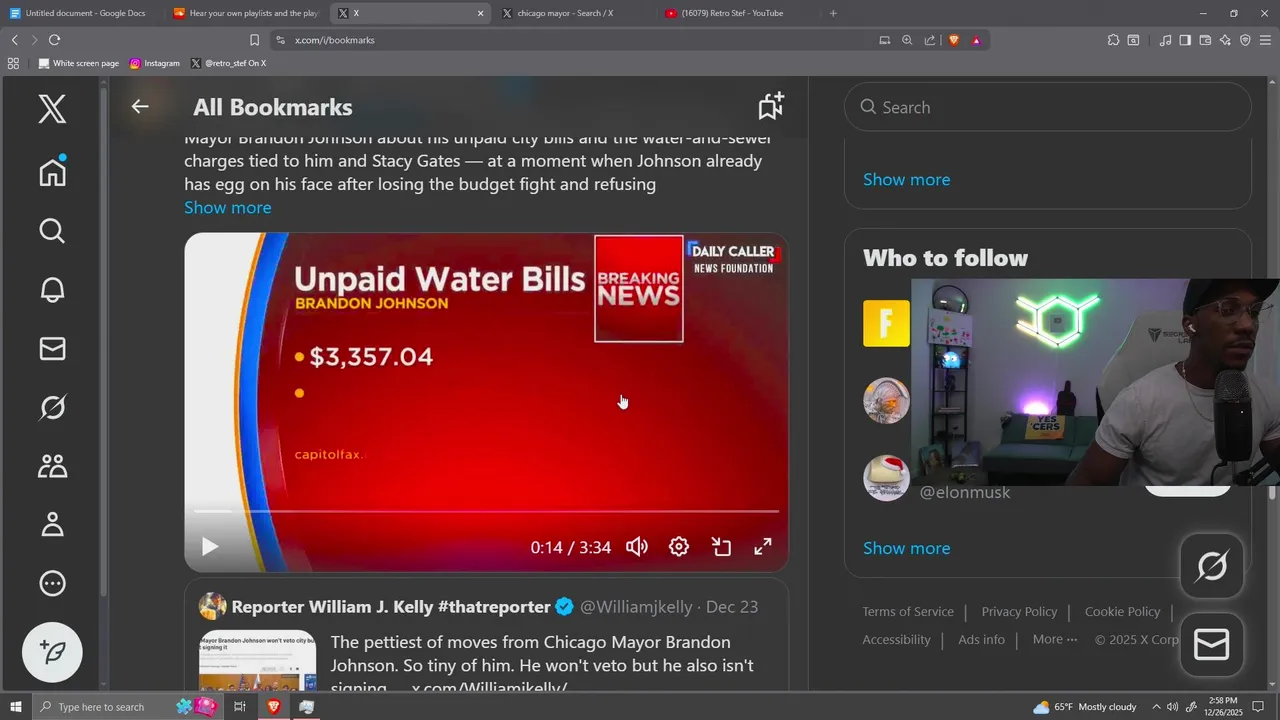Navigate browser back
Screen dimensions: 1280x720
pos(14,40)
